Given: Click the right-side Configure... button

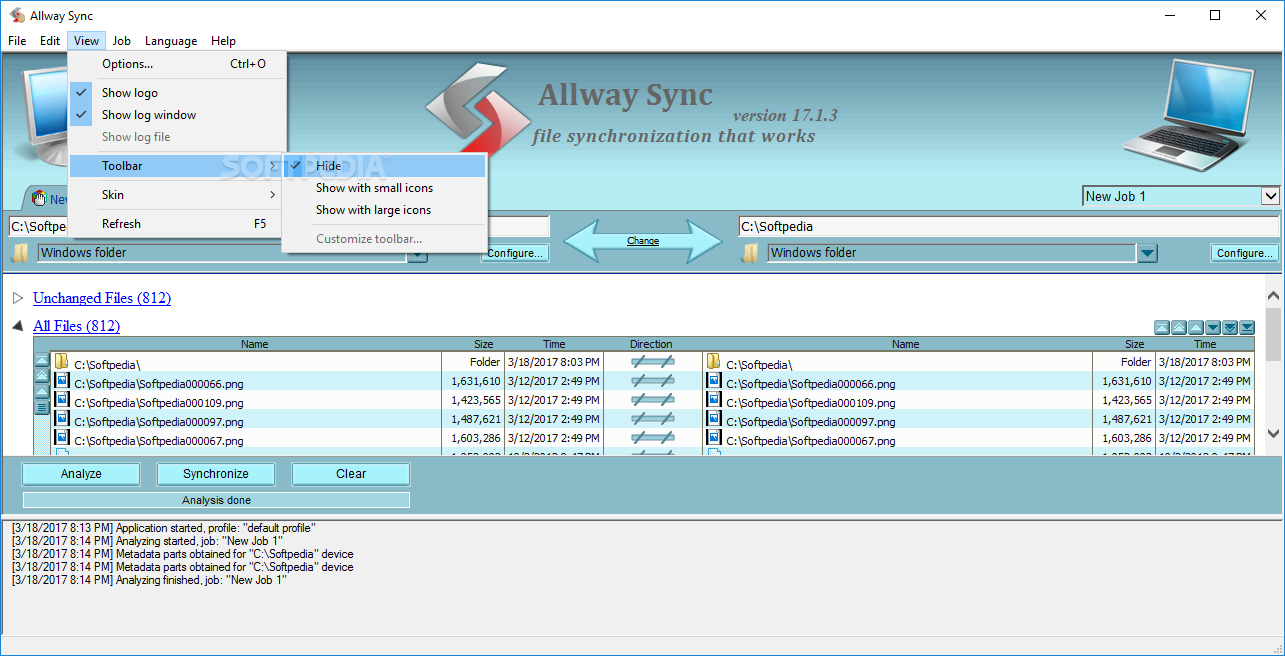Looking at the screenshot, I should coord(1245,253).
